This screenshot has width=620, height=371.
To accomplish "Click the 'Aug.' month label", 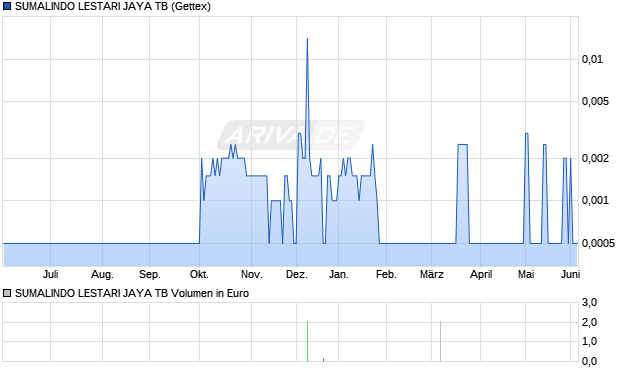I will [x=102, y=274].
